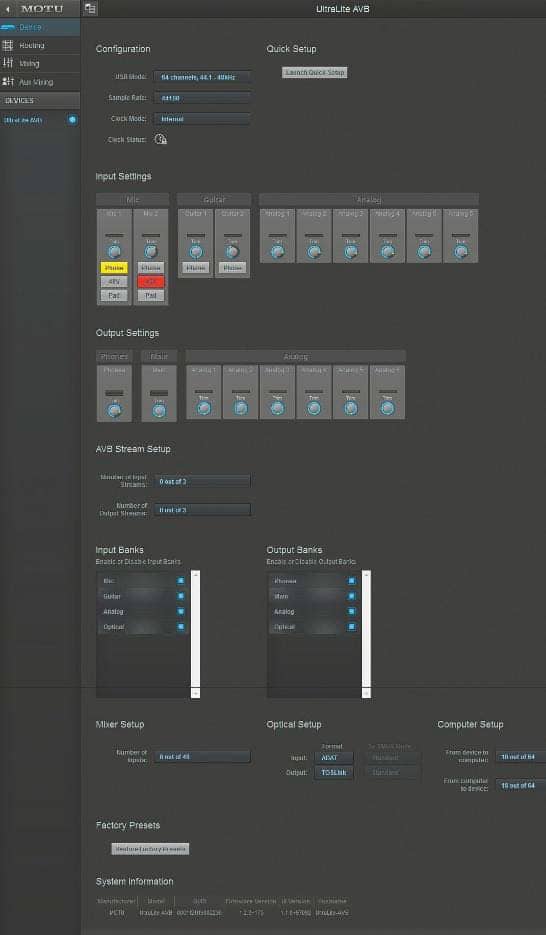546x935 pixels.
Task: Open the Mixer Setup Number of Inputs dropdown
Action: pyautogui.click(x=202, y=757)
